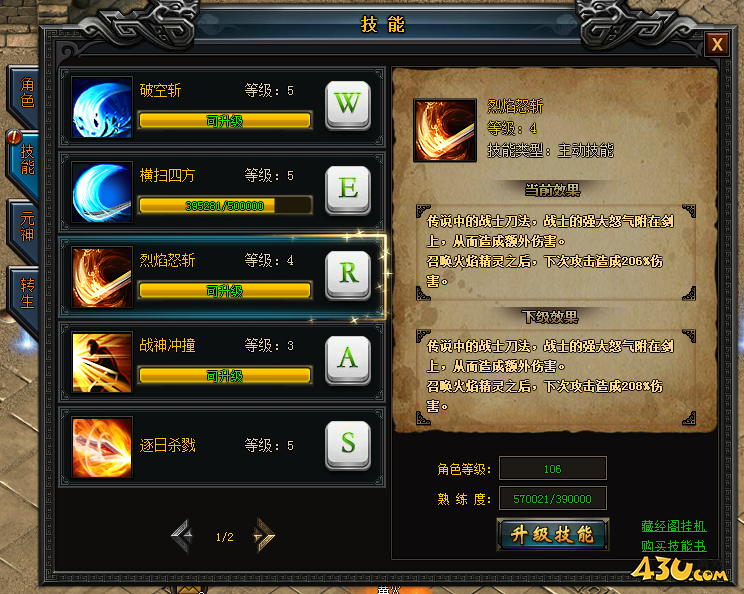Open the 购买技能书 link
This screenshot has height=594, width=744.
coord(674,546)
